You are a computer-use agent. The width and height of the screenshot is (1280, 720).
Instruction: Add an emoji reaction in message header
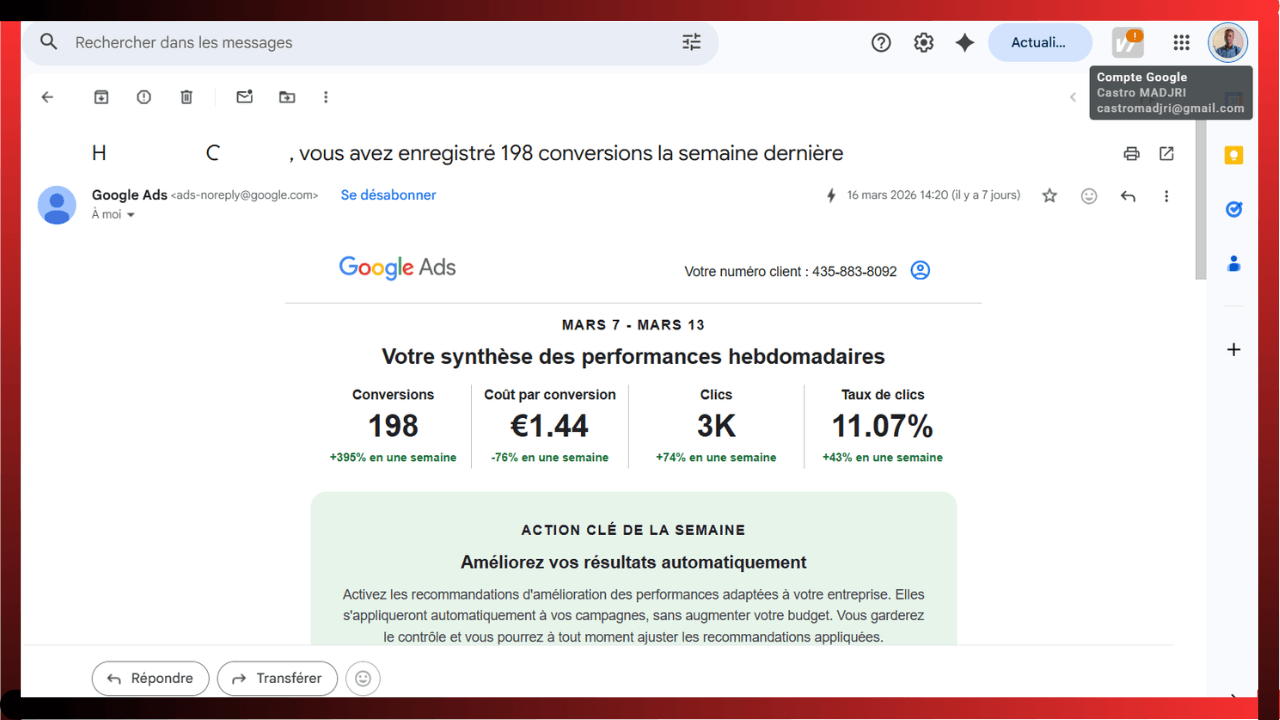pyautogui.click(x=1089, y=196)
